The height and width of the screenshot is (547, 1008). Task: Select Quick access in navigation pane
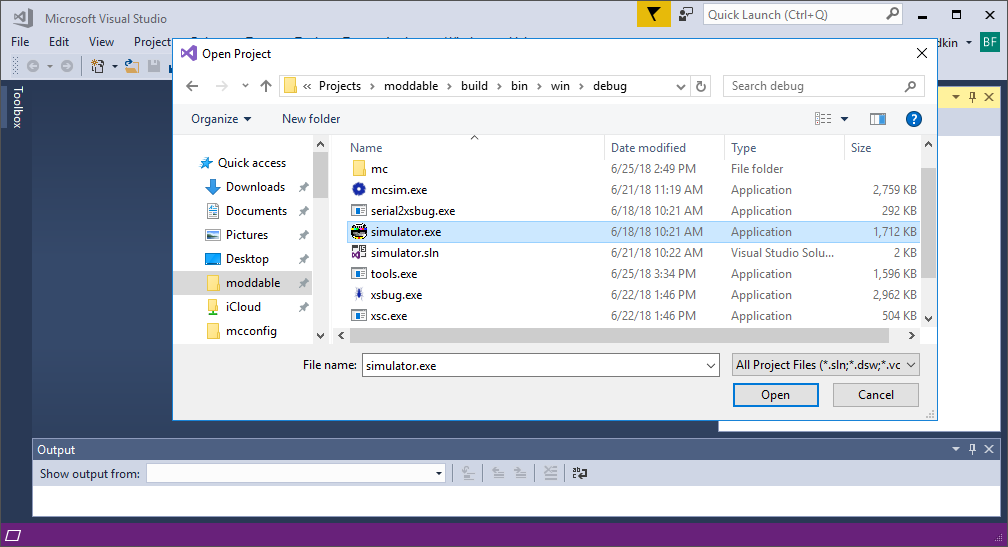[x=243, y=163]
